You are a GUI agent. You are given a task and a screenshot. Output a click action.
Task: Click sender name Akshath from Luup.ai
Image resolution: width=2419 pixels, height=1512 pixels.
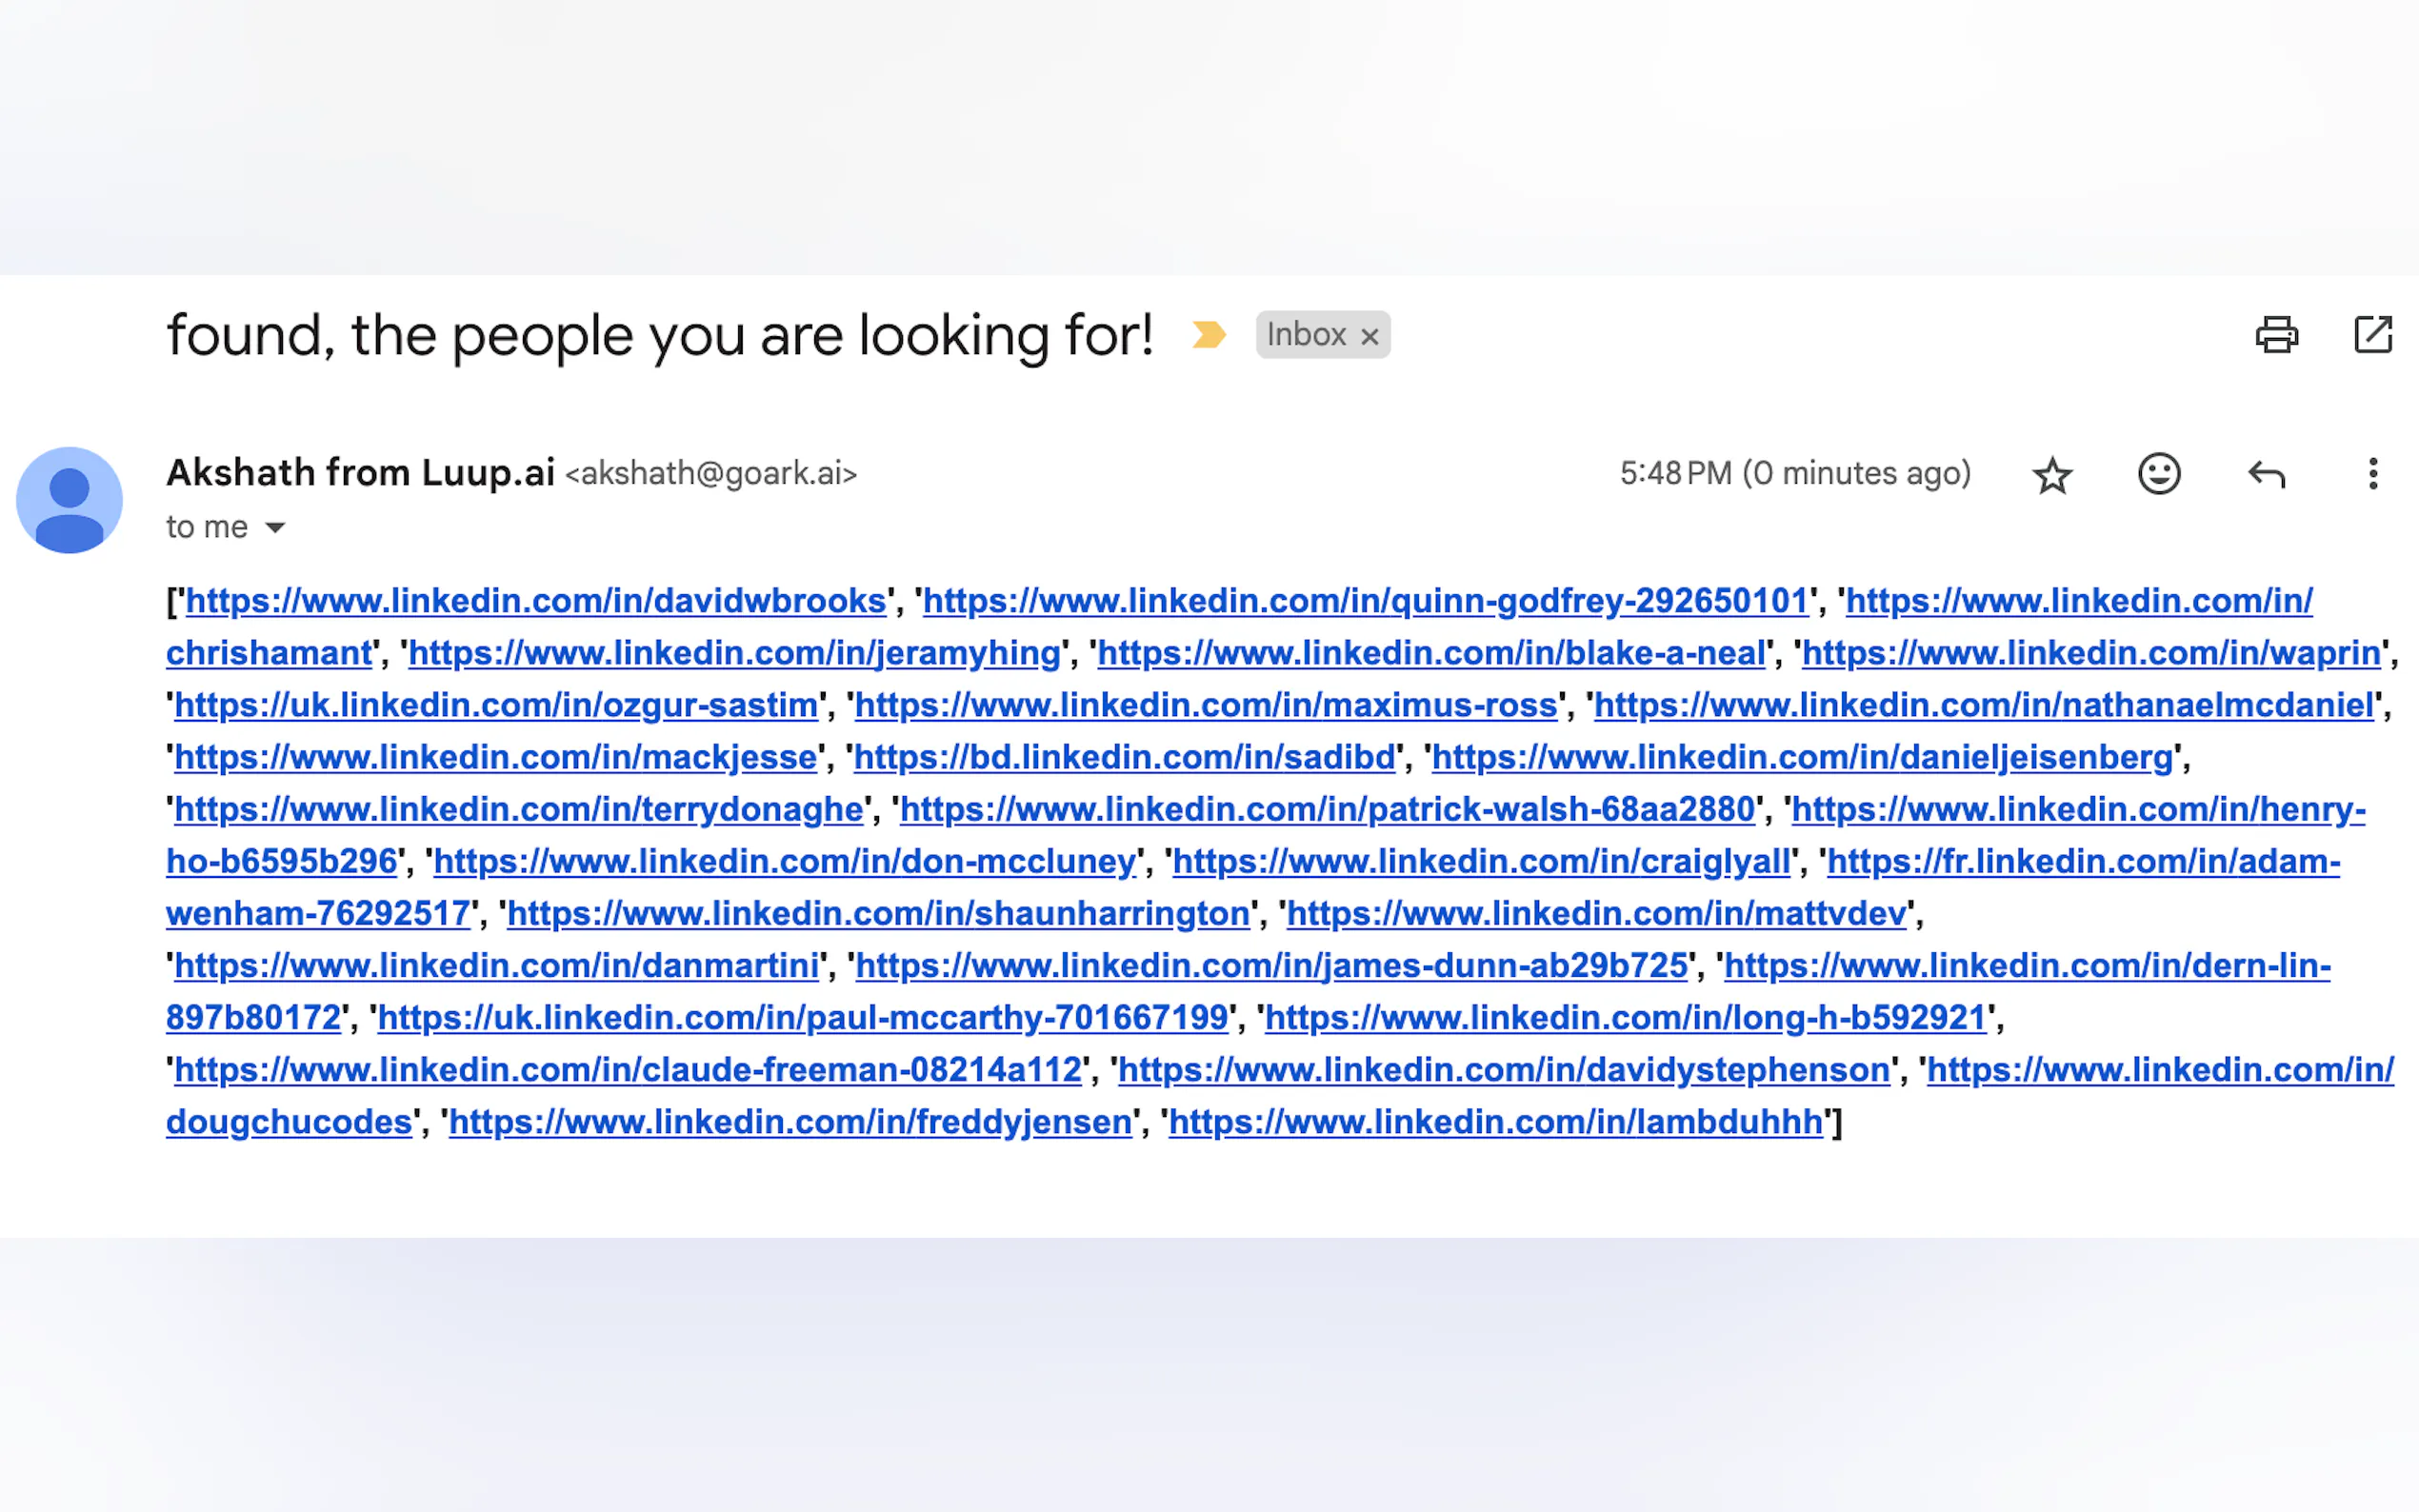pos(360,473)
